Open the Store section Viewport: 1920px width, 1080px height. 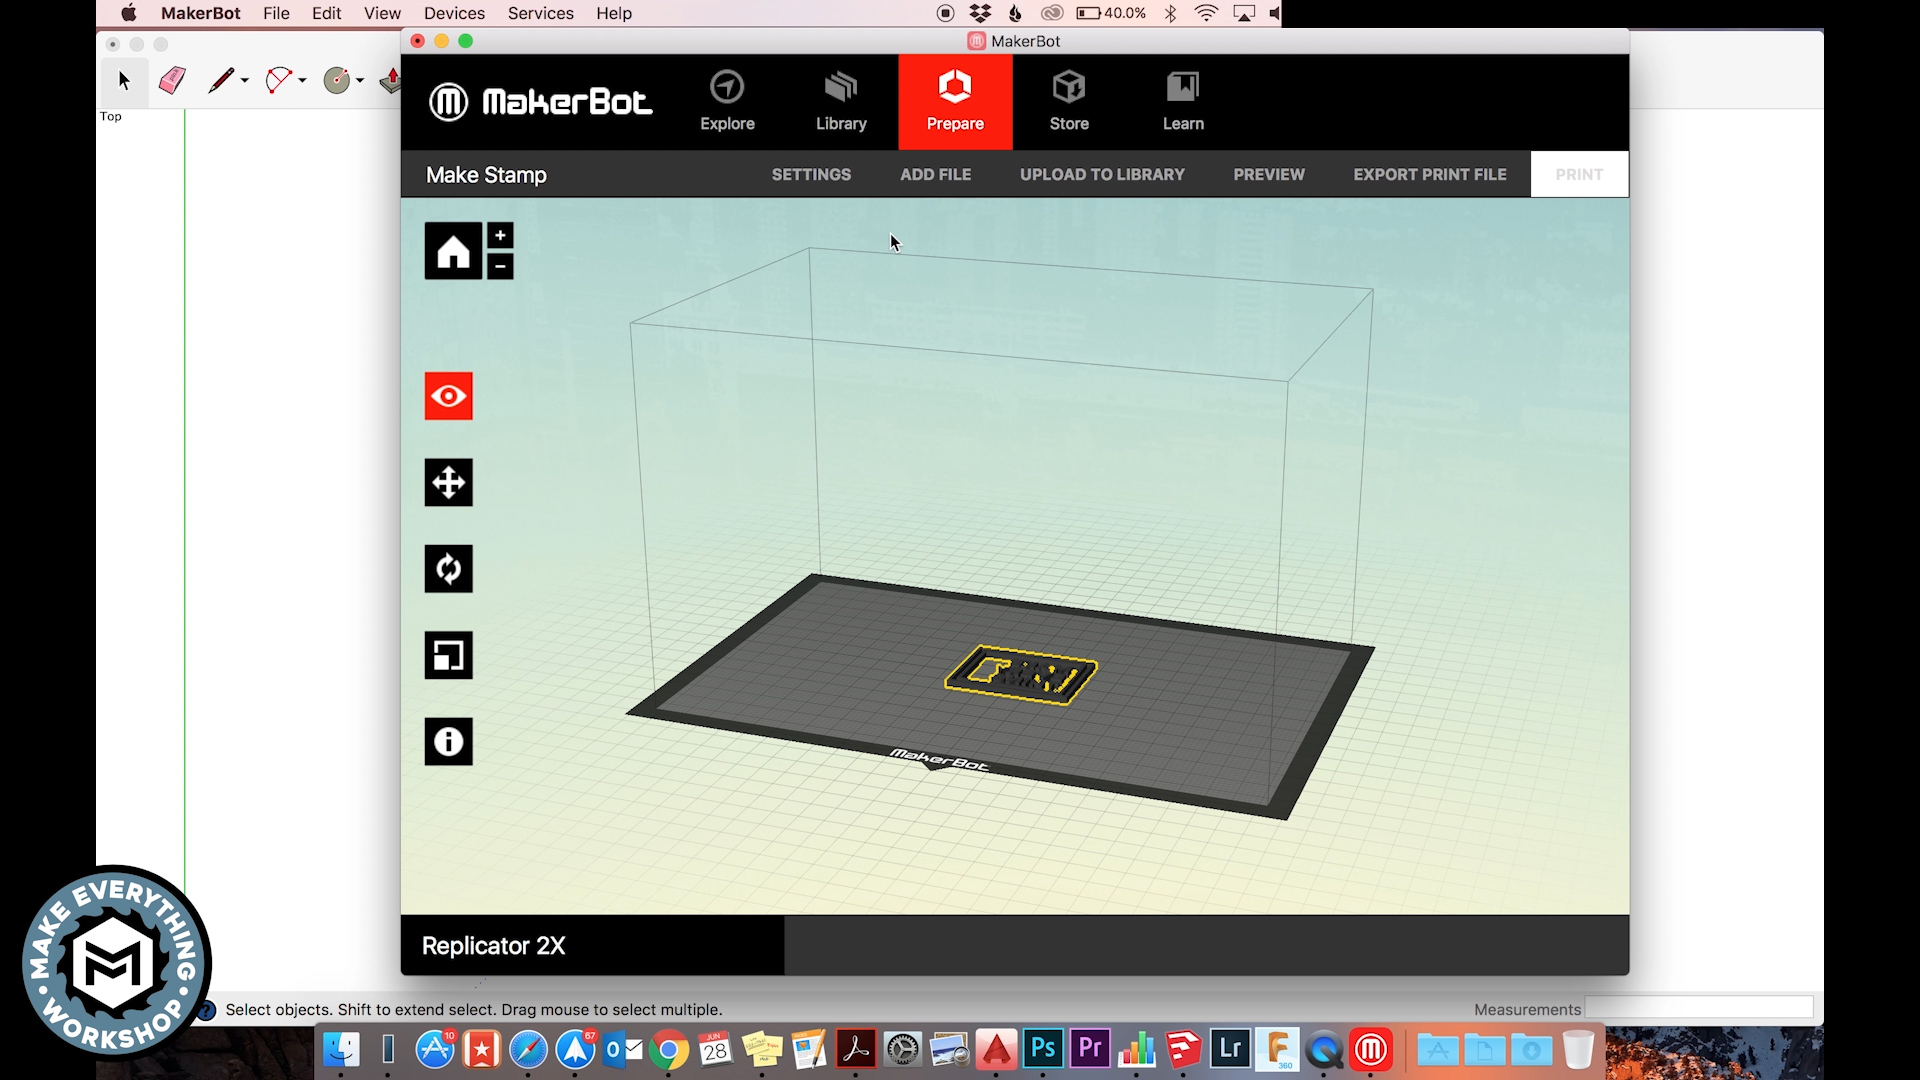coord(1068,102)
